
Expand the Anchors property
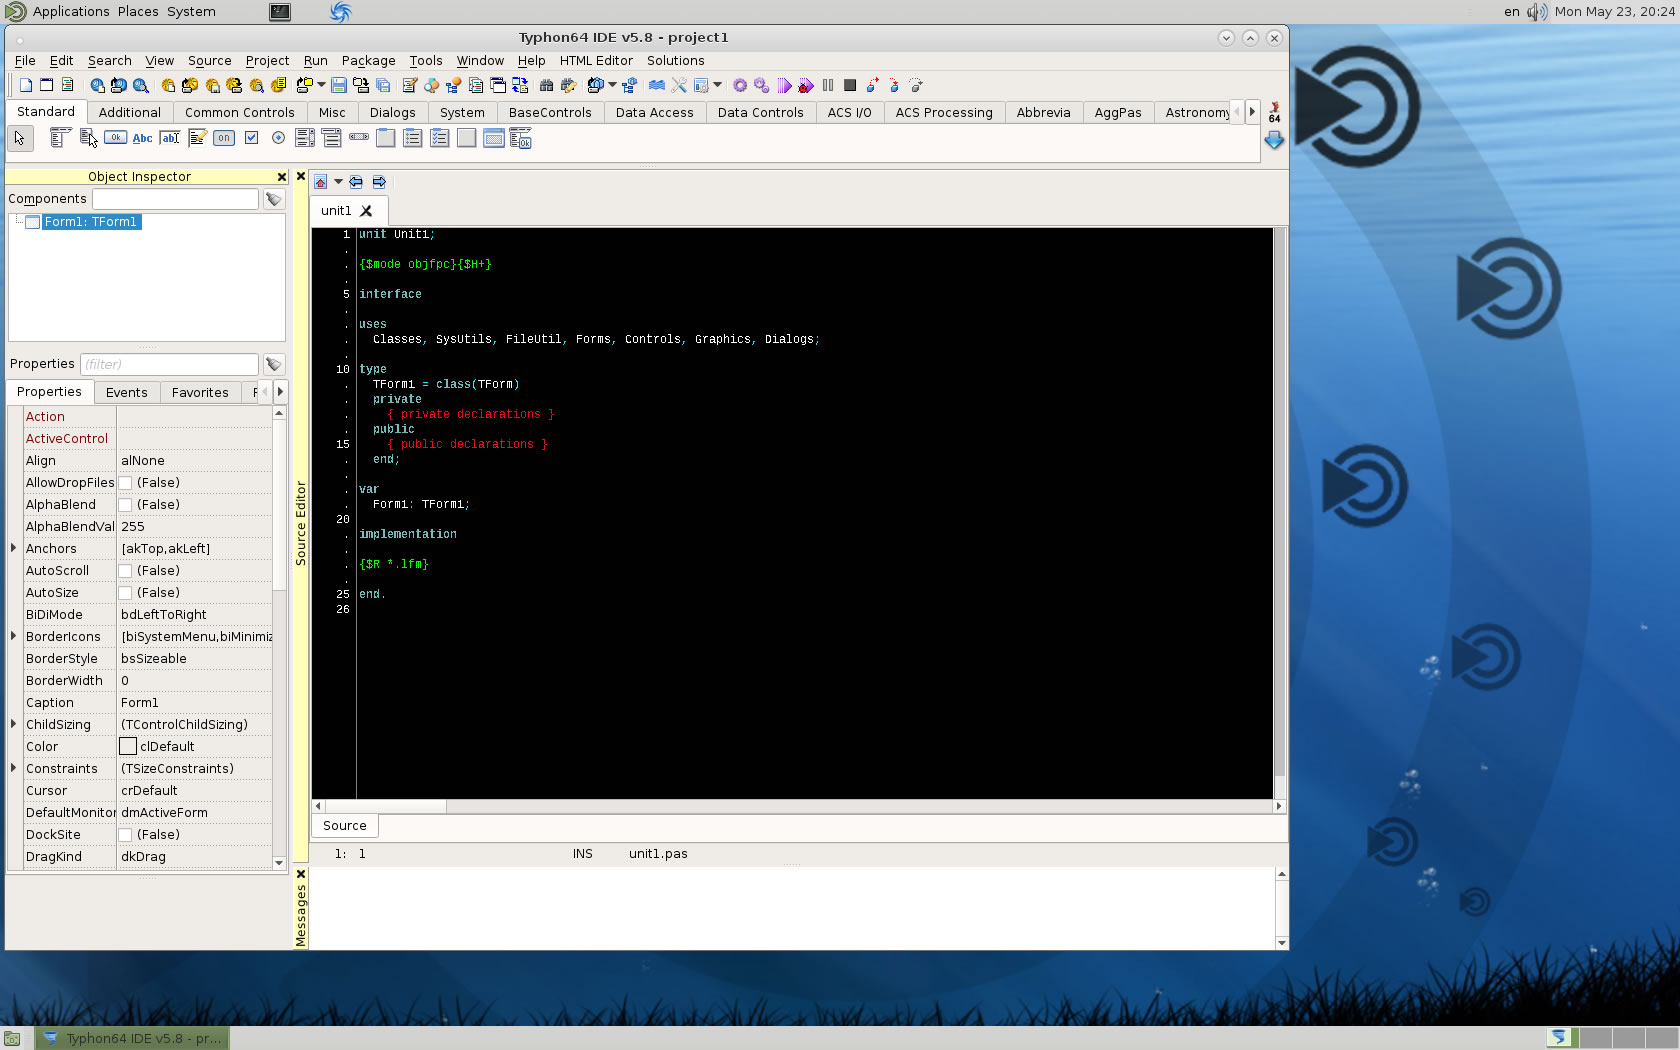pyautogui.click(x=14, y=548)
